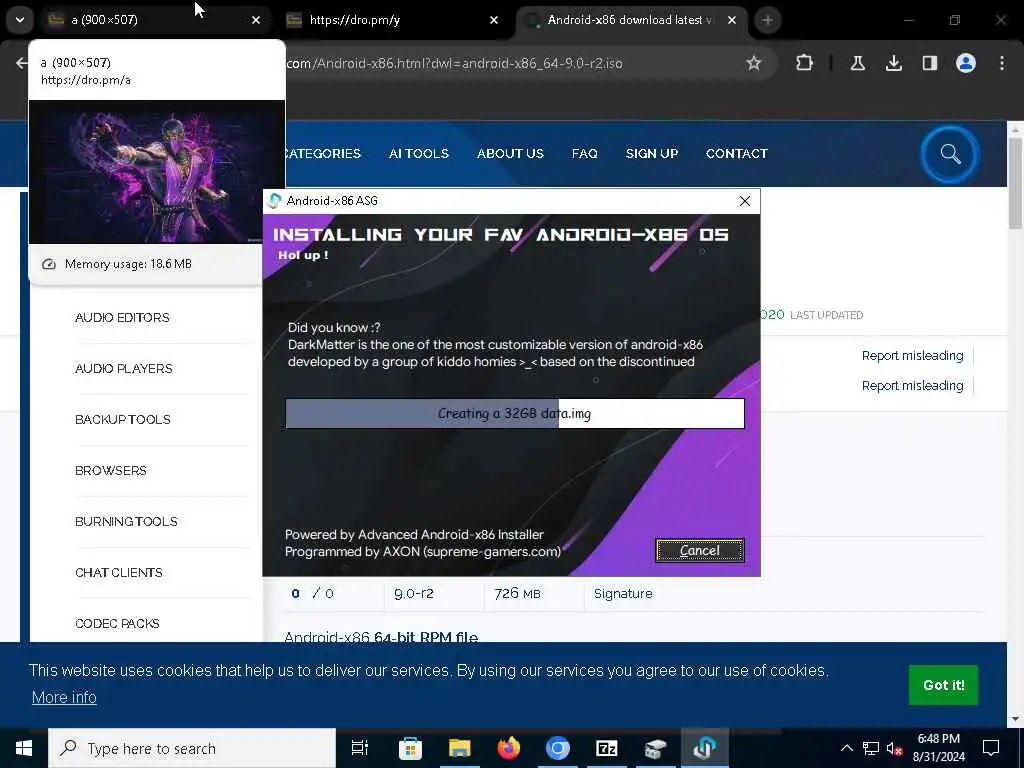
Task: Open the installer box taskbar icon
Action: (x=655, y=748)
